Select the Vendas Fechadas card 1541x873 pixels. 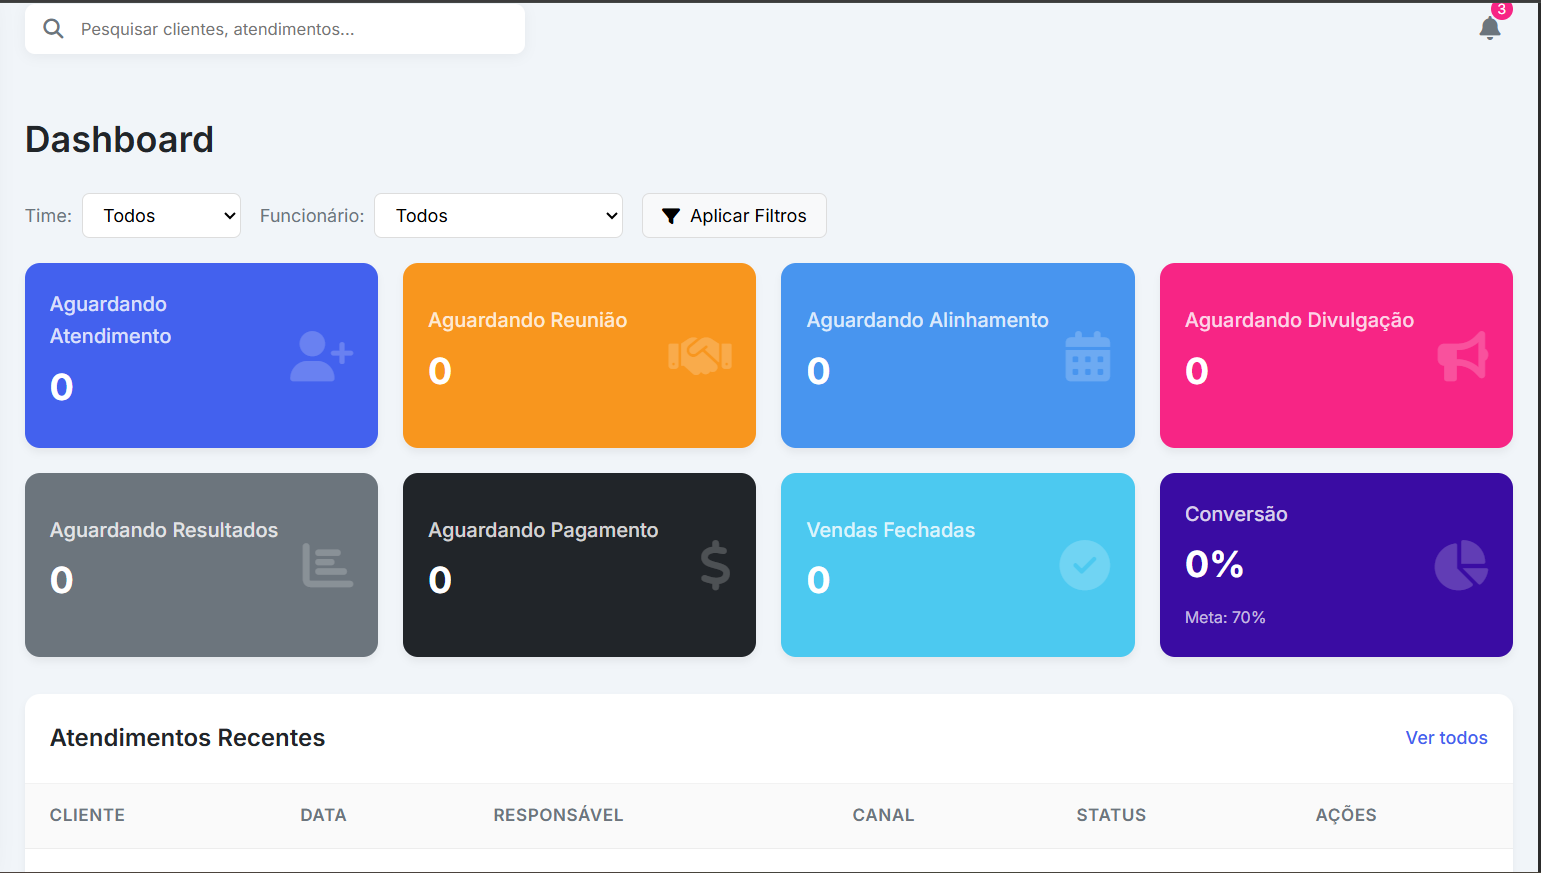click(x=957, y=565)
